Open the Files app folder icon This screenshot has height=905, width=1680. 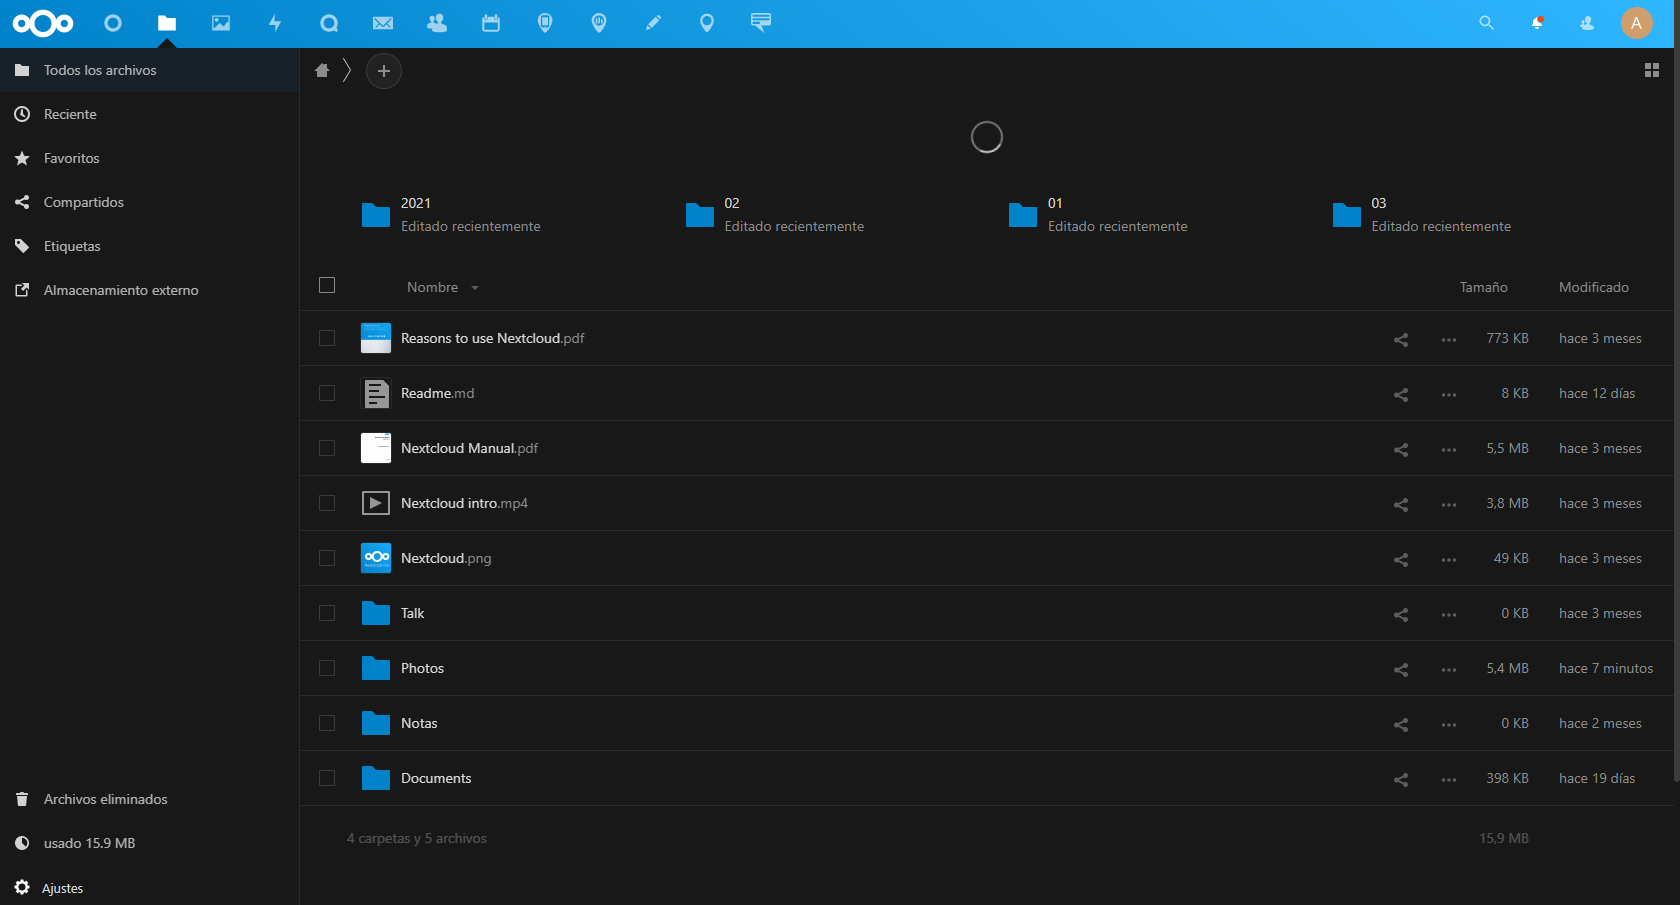(x=167, y=23)
